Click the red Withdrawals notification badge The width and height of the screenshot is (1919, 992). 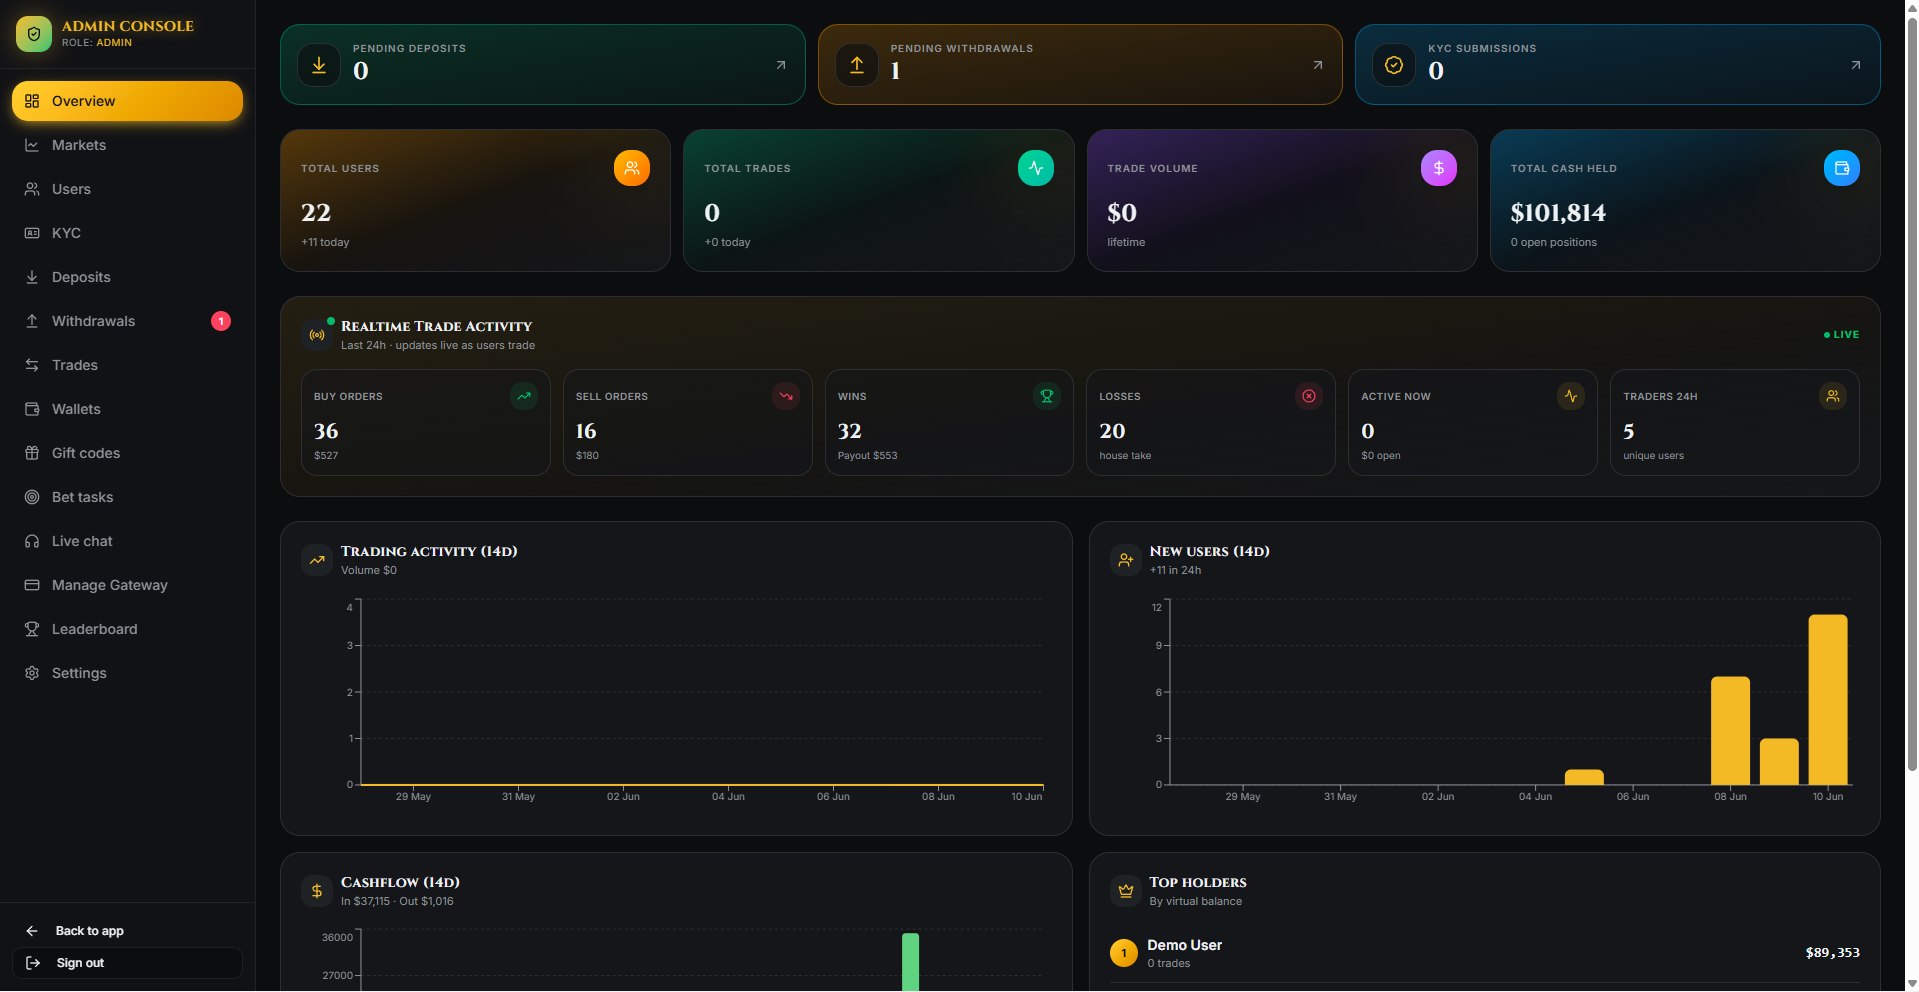pyautogui.click(x=221, y=321)
